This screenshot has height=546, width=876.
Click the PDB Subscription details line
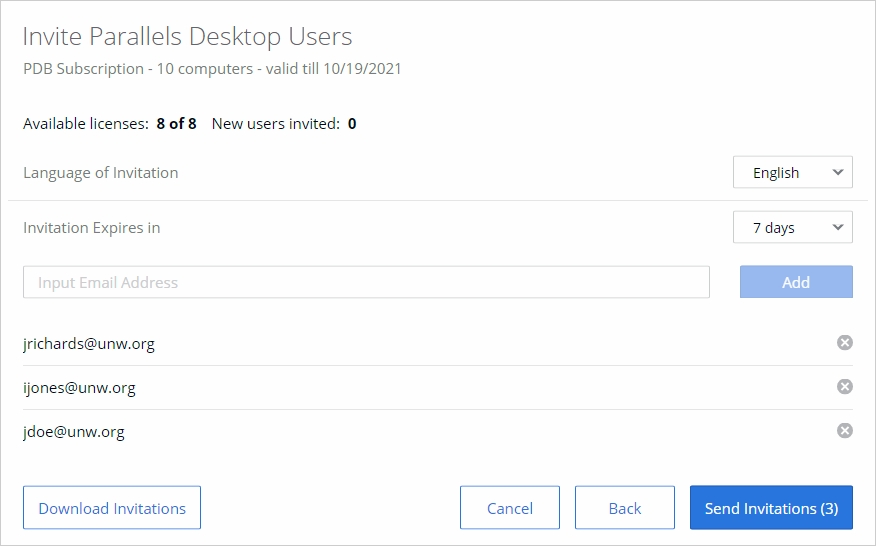[212, 69]
